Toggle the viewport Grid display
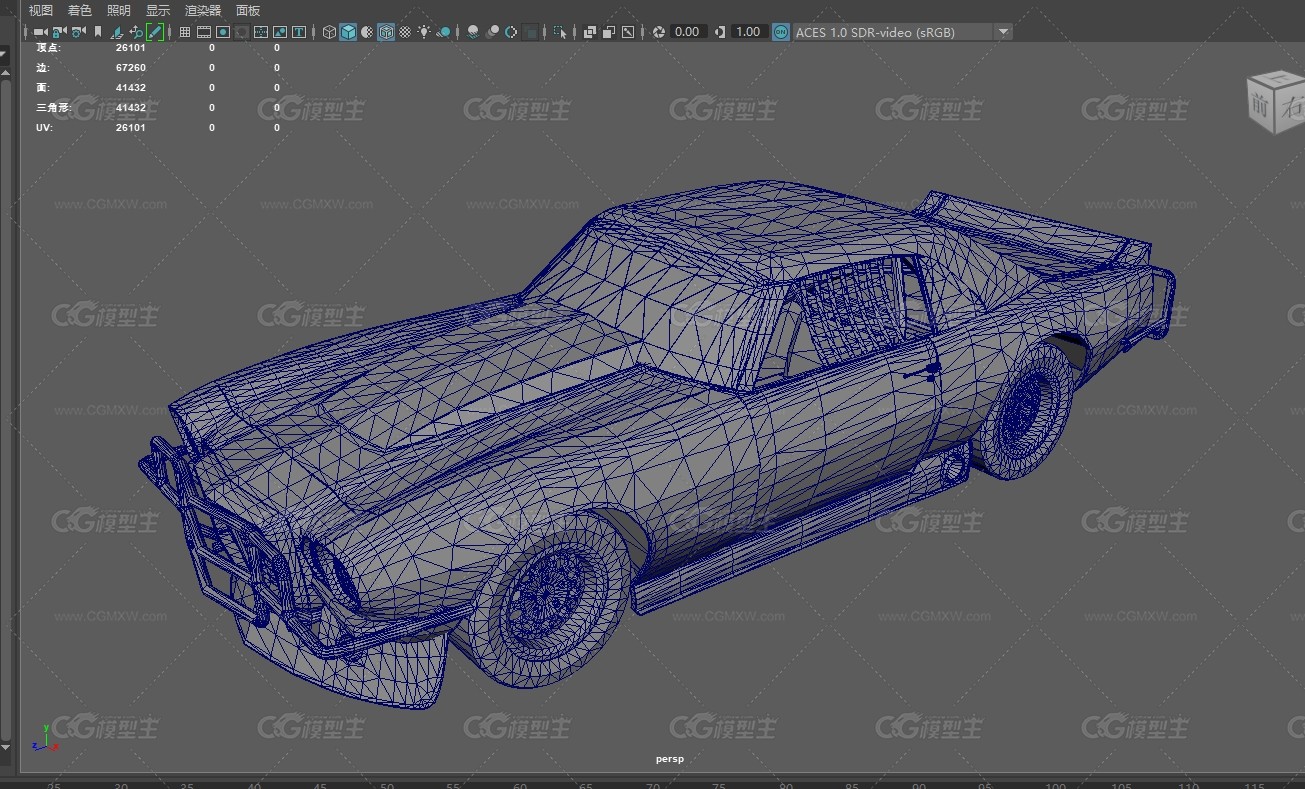This screenshot has height=789, width=1305. (x=185, y=32)
